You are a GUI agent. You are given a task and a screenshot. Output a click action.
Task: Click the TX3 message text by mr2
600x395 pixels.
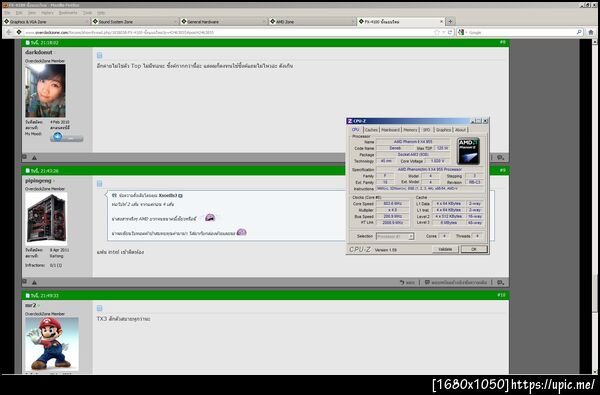point(123,319)
